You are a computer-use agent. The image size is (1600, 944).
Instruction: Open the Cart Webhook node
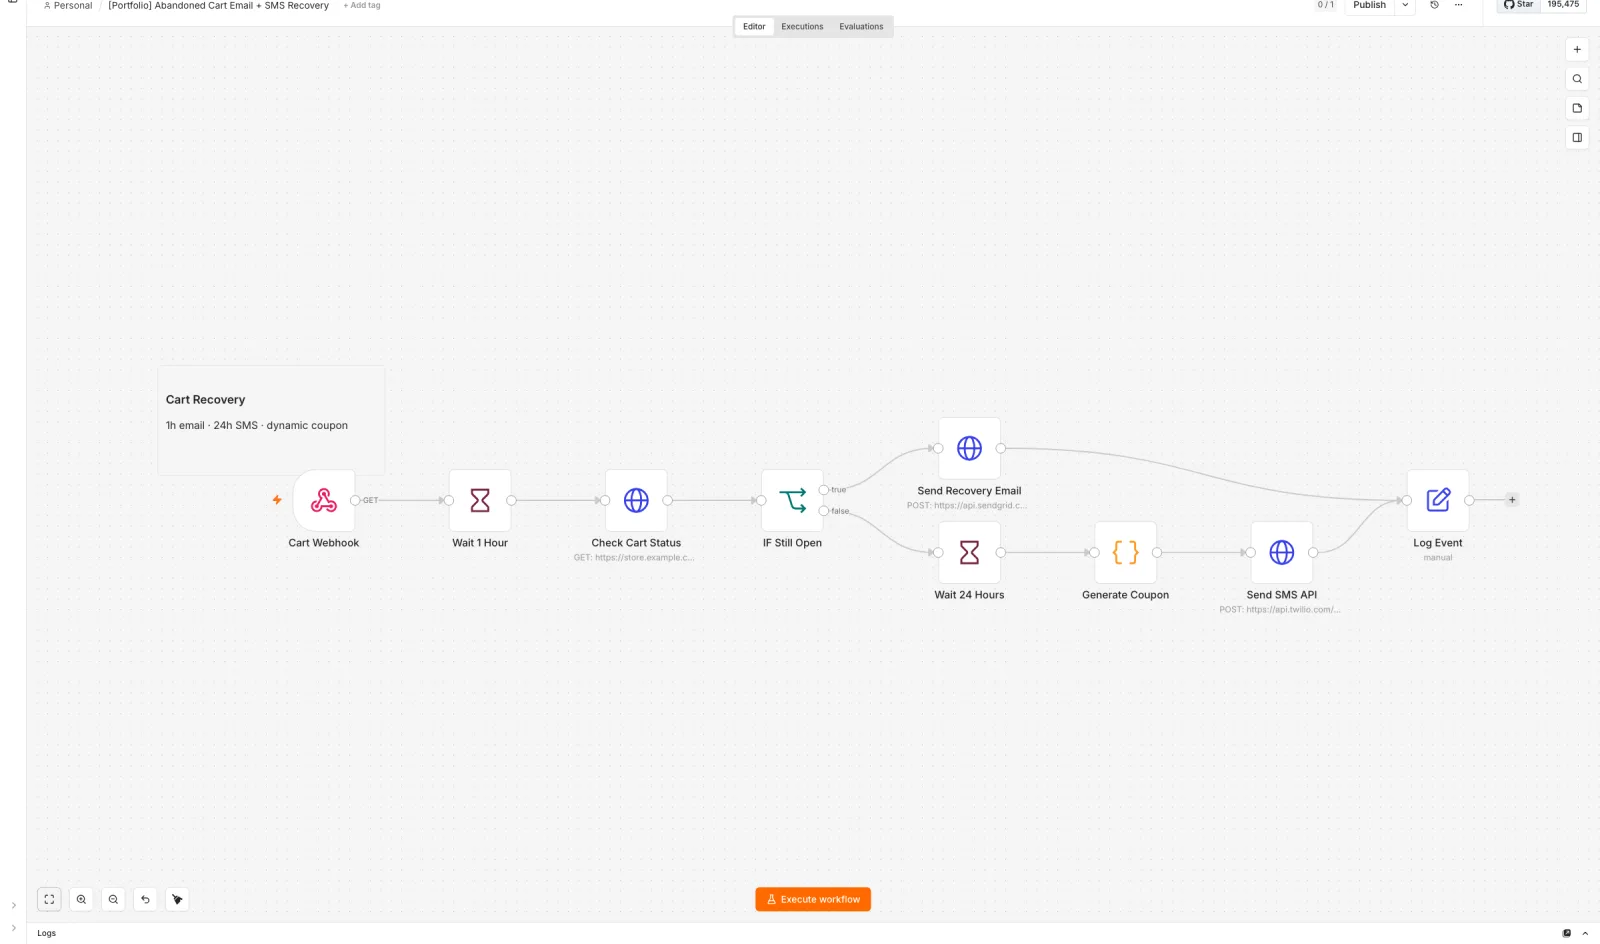tap(323, 500)
